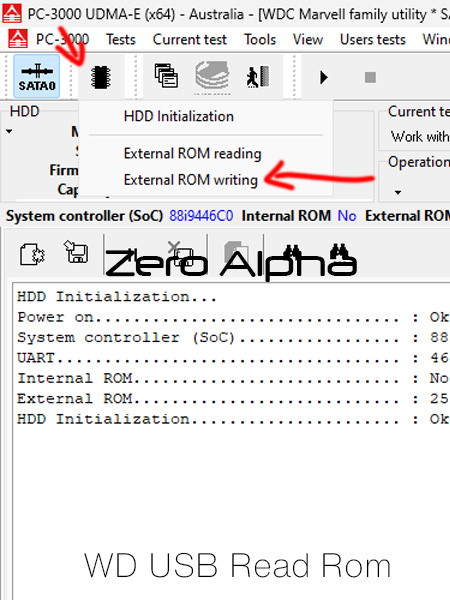Click the Internal ROM value No

(x=347, y=216)
